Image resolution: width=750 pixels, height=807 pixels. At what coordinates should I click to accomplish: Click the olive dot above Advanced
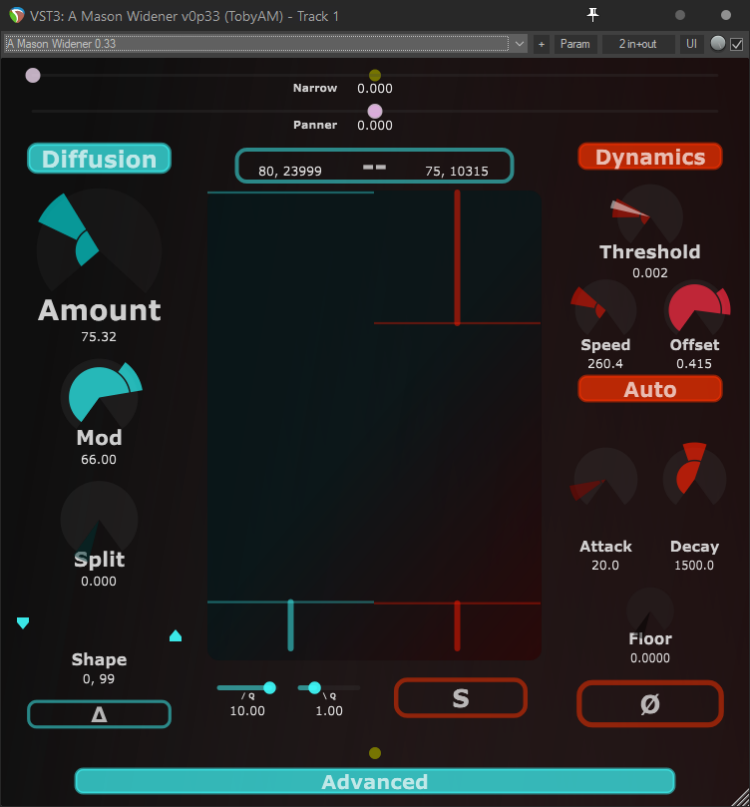pos(375,753)
